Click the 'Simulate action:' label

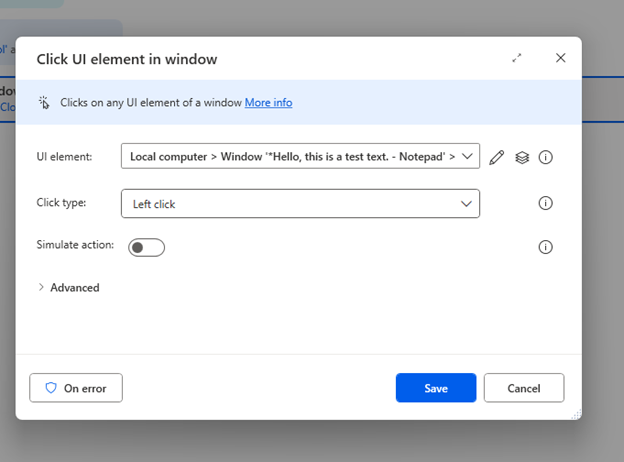75,245
